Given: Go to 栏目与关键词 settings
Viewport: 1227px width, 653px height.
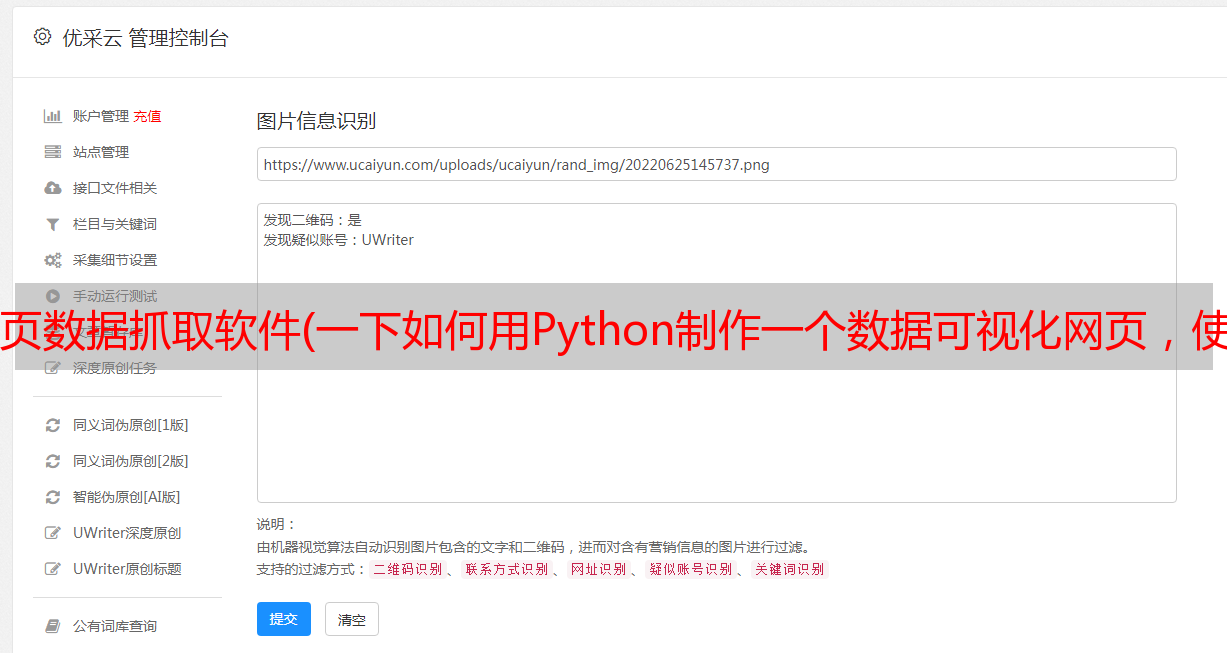Looking at the screenshot, I should point(115,224).
